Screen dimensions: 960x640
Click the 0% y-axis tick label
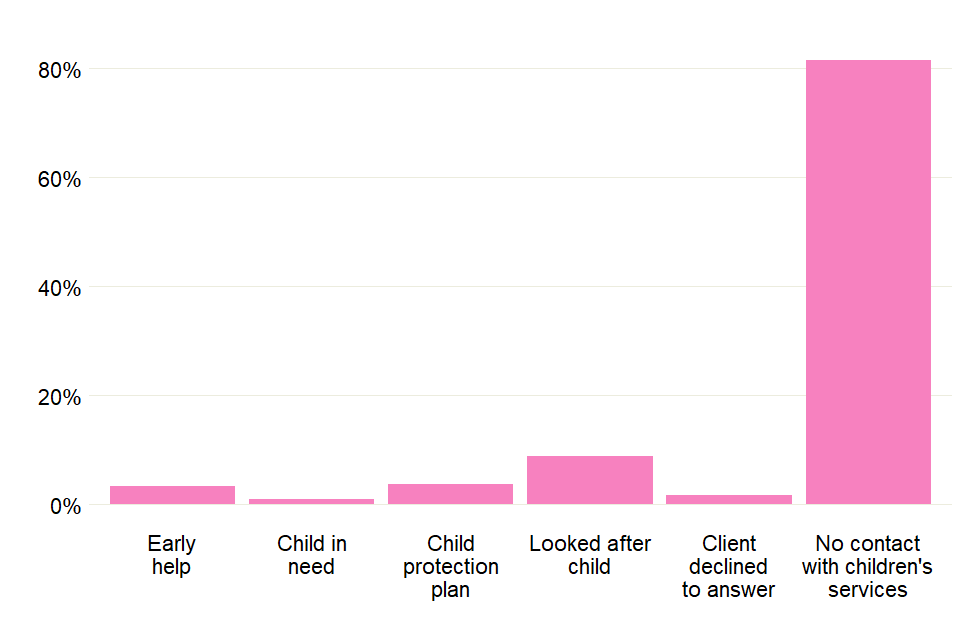click(61, 505)
